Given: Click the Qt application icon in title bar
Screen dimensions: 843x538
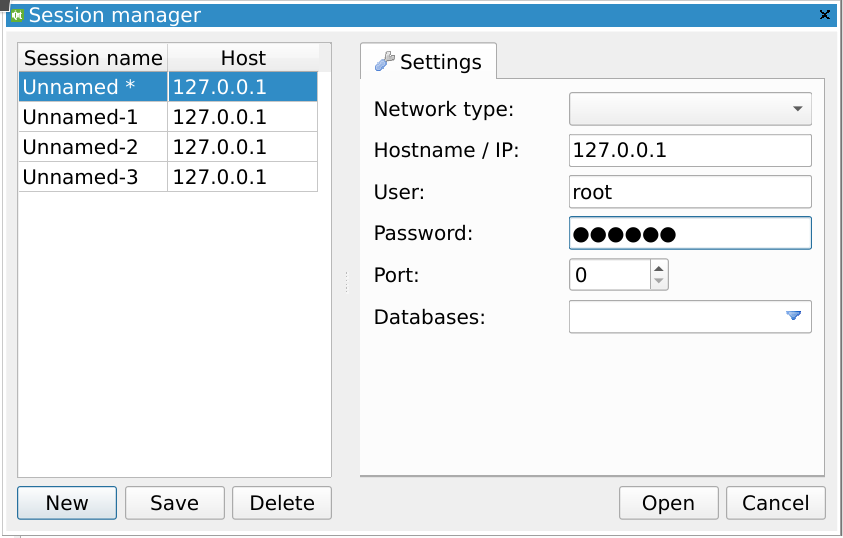Looking at the screenshot, I should coord(17,15).
